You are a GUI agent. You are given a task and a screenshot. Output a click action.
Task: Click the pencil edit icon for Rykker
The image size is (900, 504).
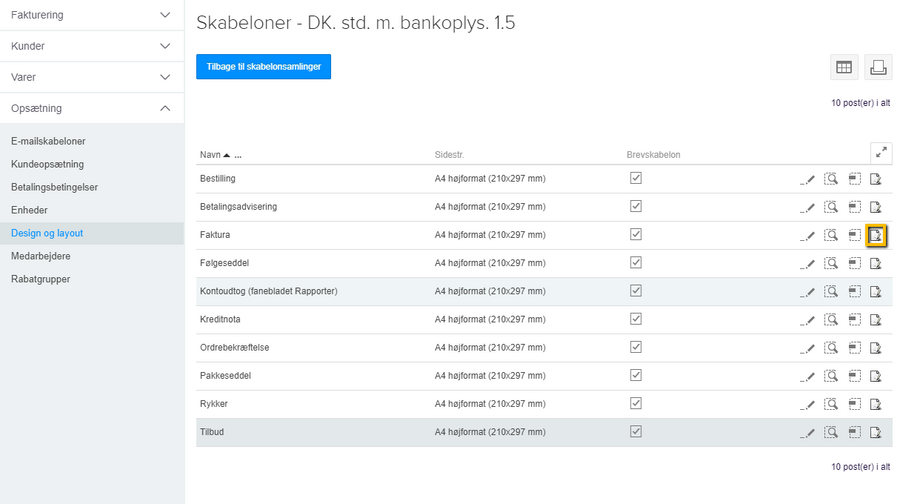tap(808, 404)
